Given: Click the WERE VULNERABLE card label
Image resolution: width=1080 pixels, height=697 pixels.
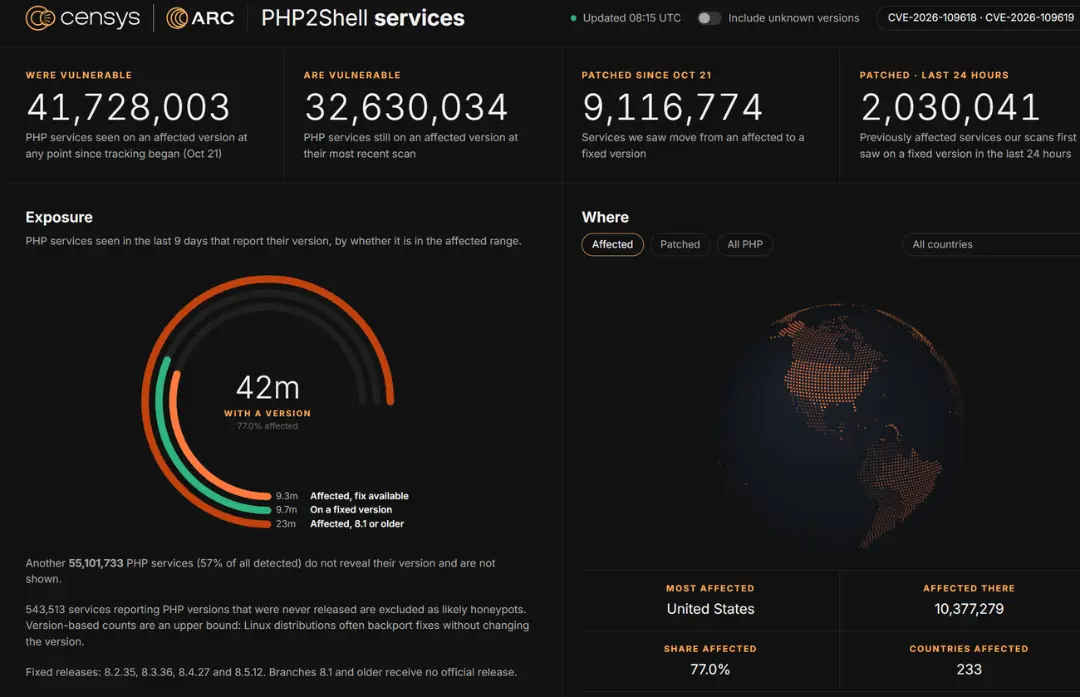Looking at the screenshot, I should pyautogui.click(x=79, y=75).
